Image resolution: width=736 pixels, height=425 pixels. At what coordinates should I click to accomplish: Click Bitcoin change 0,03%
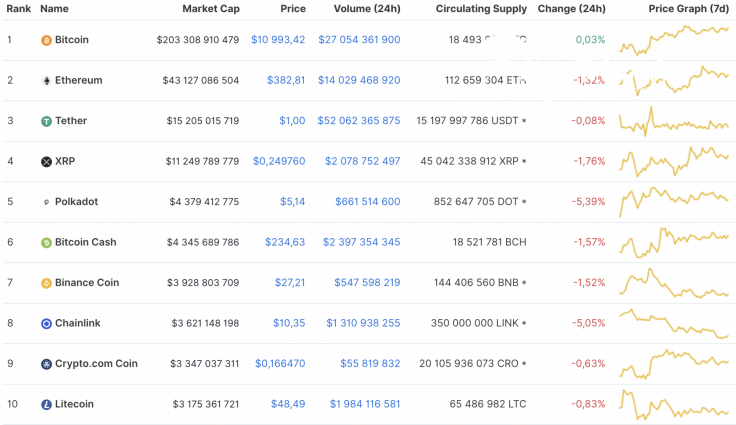590,40
